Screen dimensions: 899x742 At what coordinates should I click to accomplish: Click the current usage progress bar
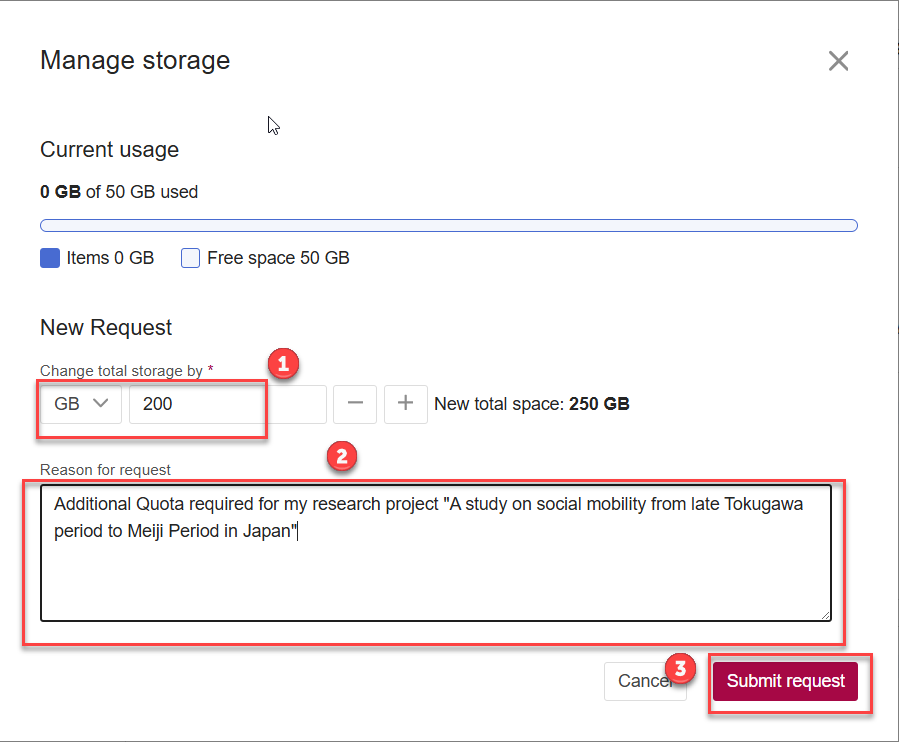click(x=448, y=225)
